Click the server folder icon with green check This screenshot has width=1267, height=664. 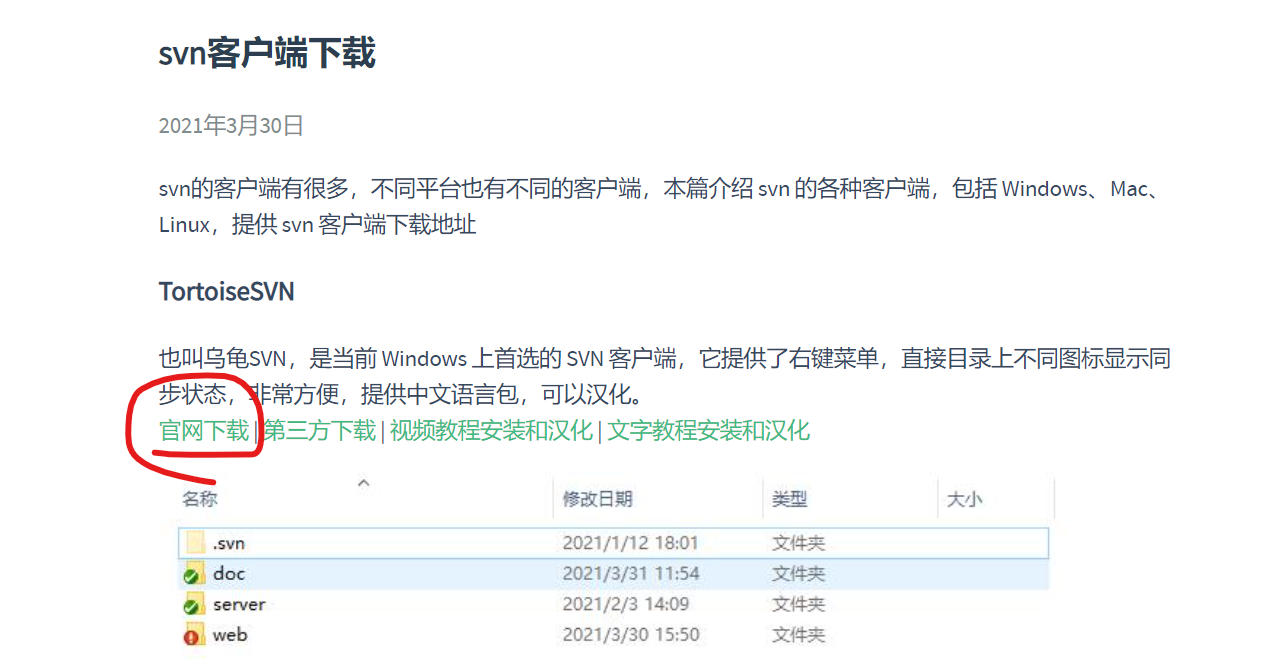pos(194,605)
